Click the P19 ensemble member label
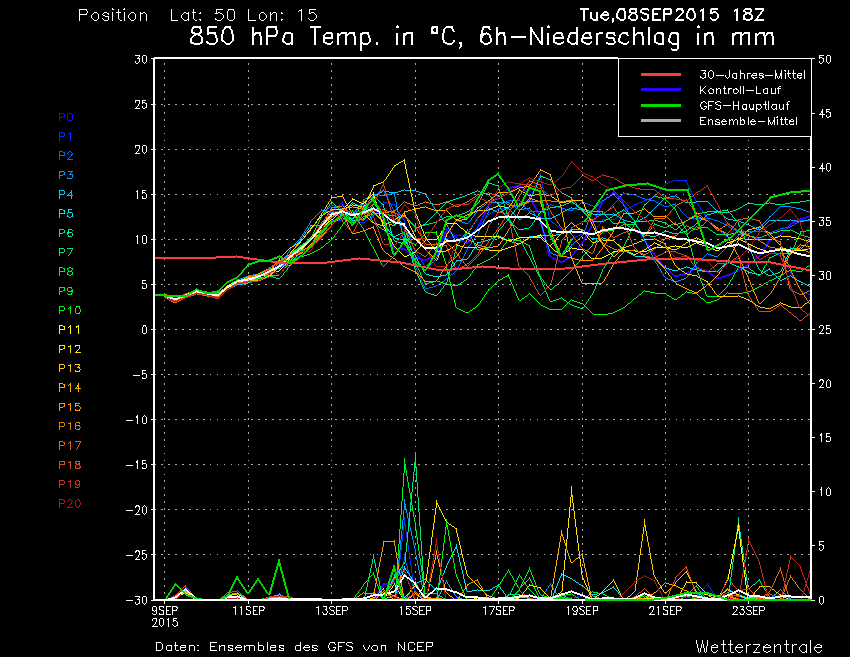Image resolution: width=850 pixels, height=657 pixels. (69, 484)
